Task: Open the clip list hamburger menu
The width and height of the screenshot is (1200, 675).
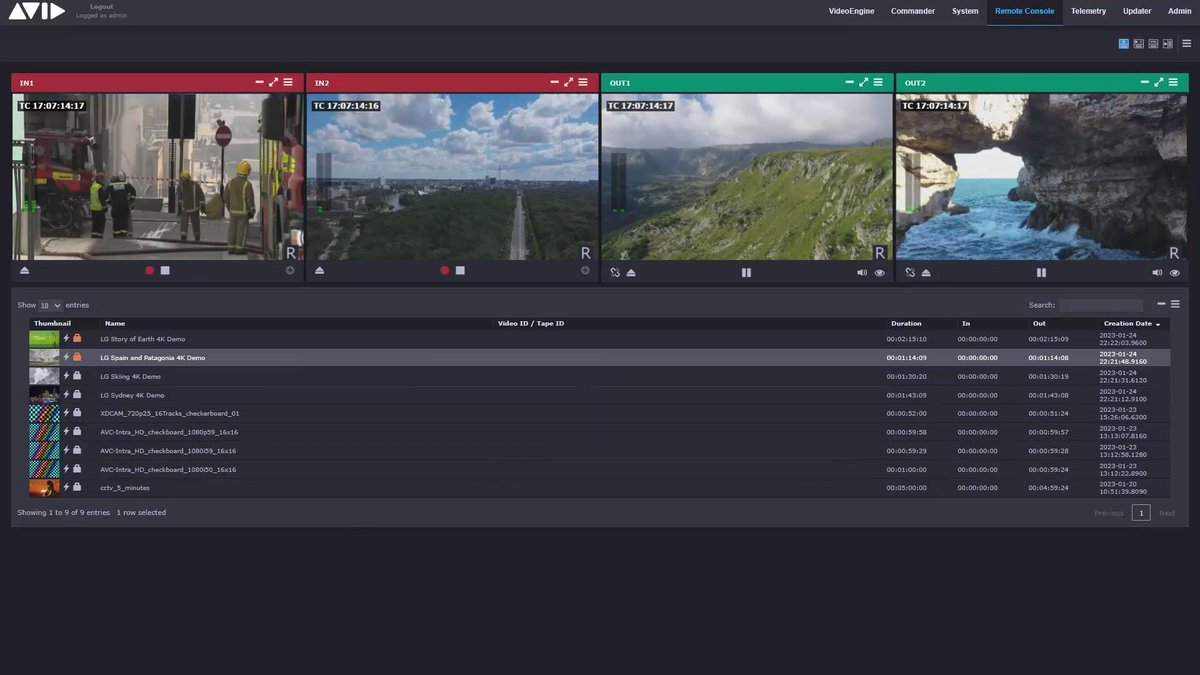Action: point(1175,304)
